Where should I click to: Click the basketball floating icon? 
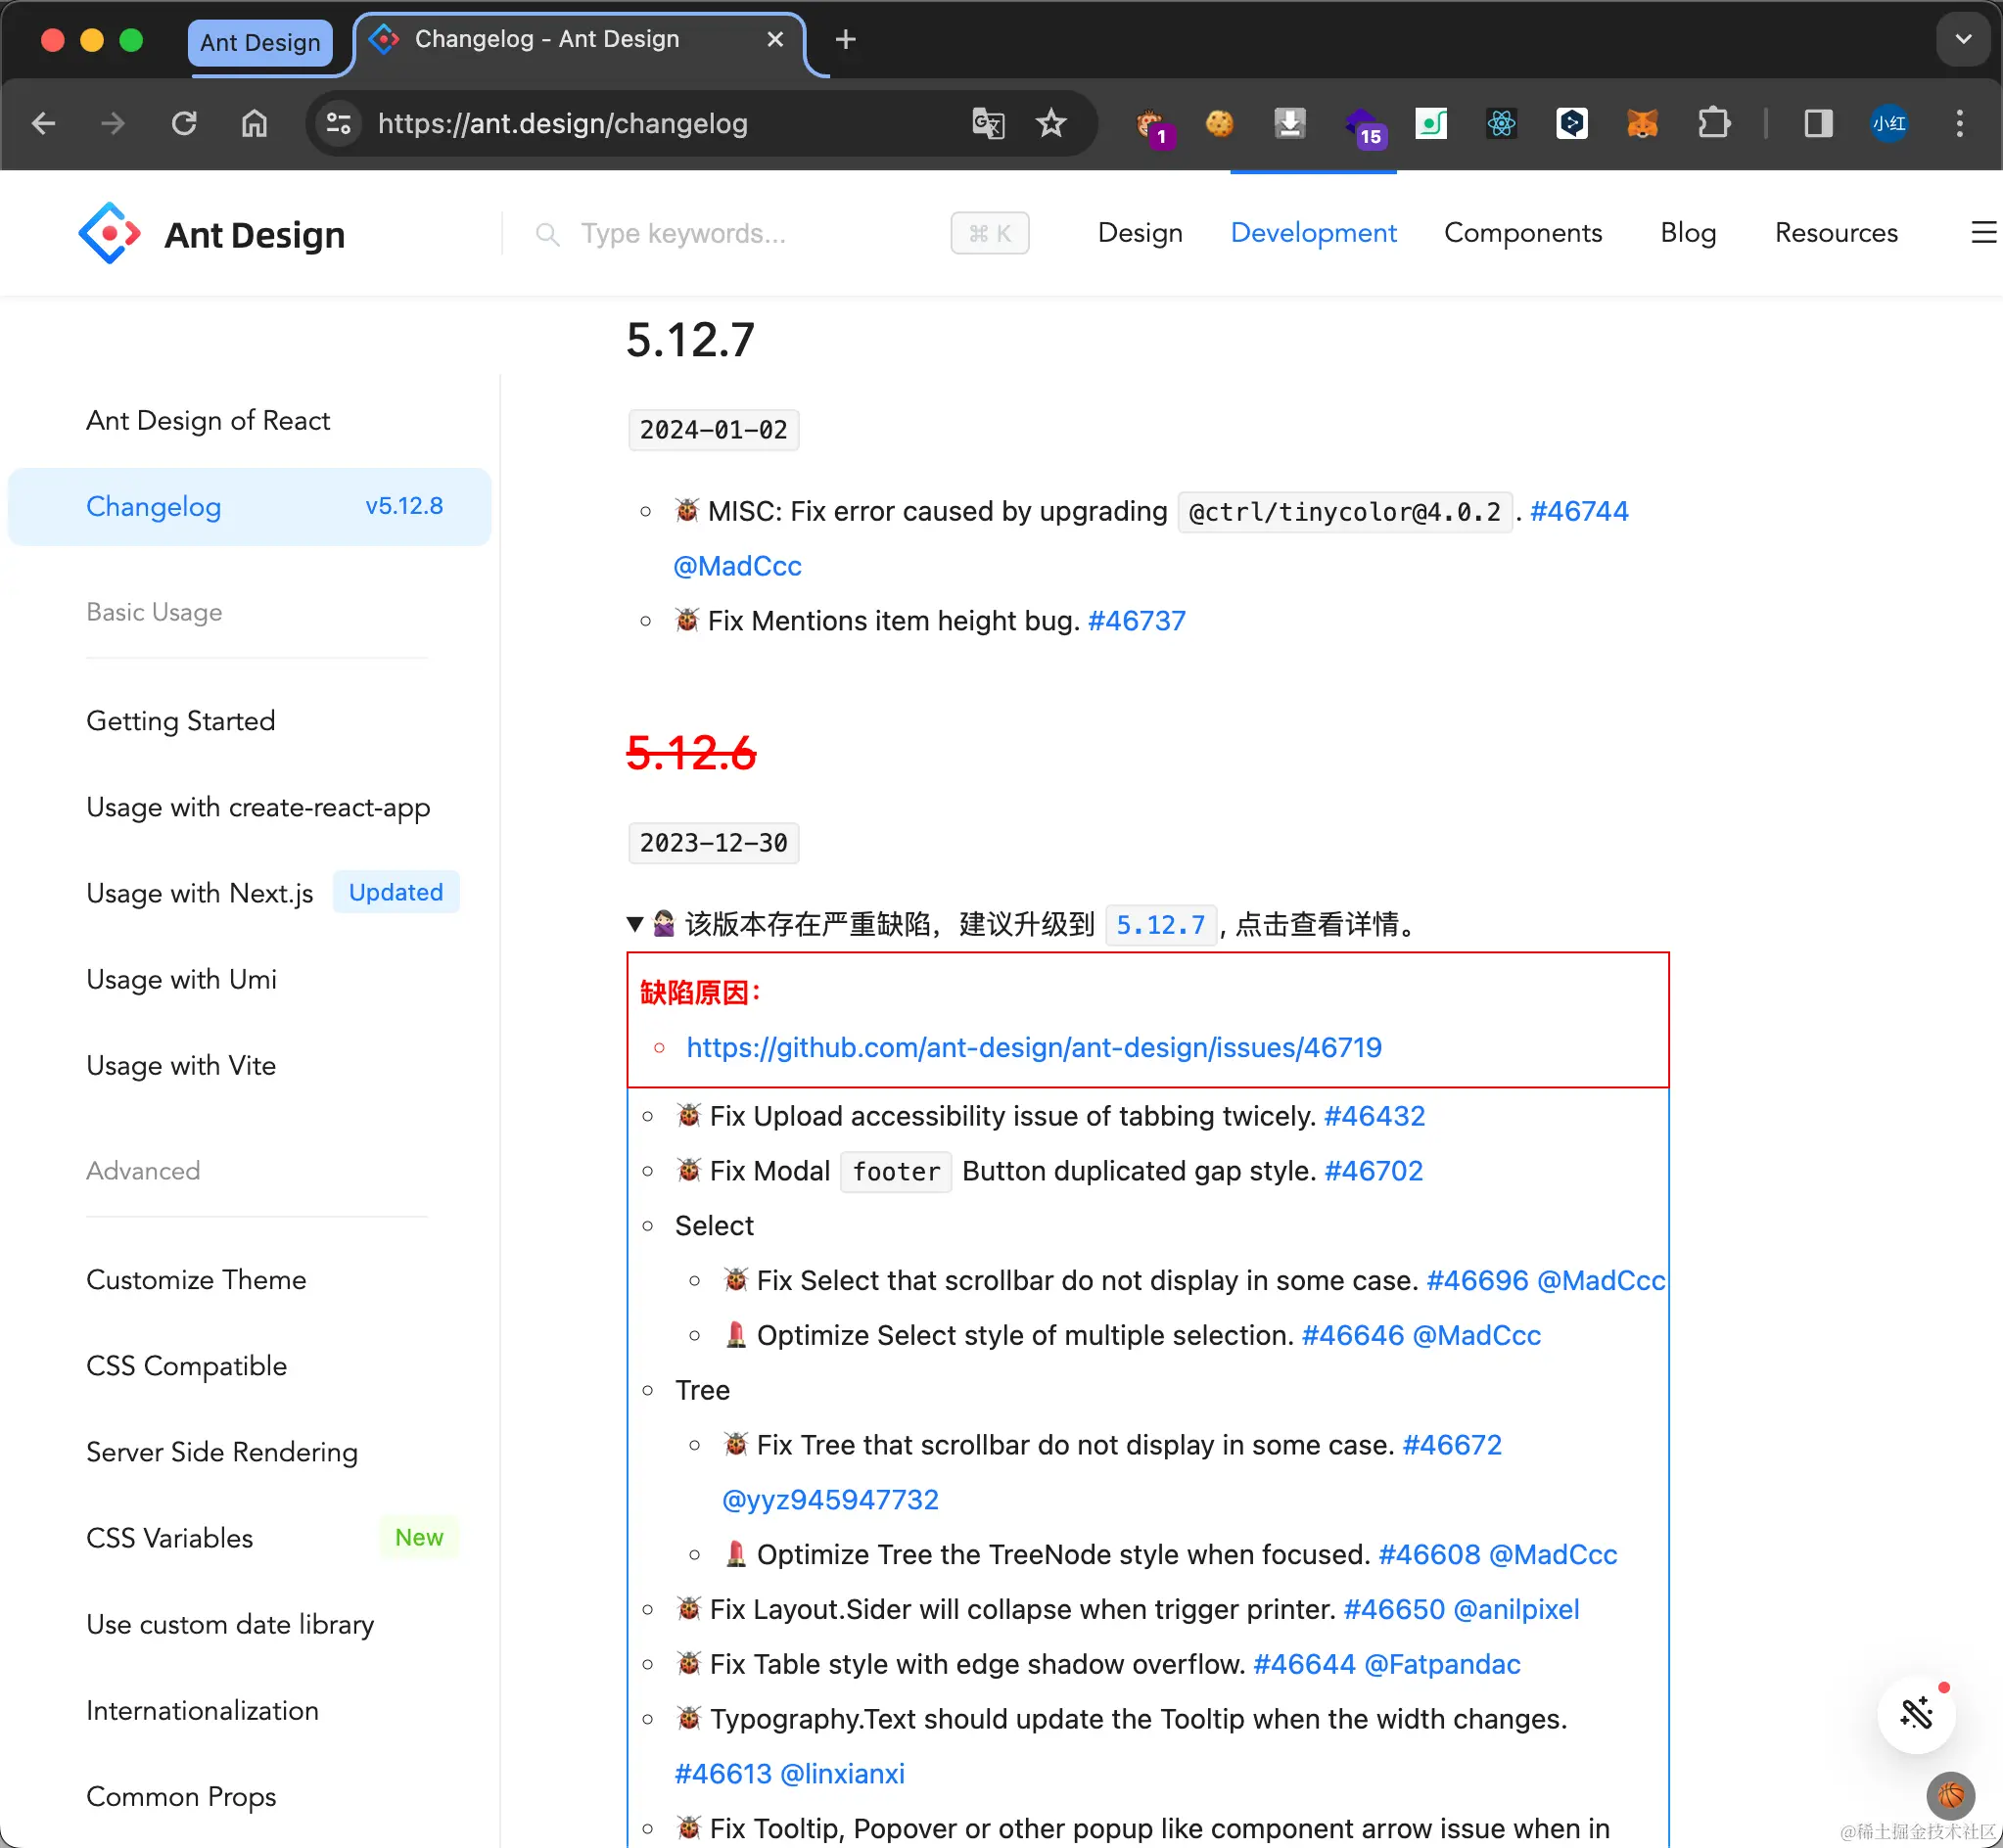click(x=1950, y=1795)
